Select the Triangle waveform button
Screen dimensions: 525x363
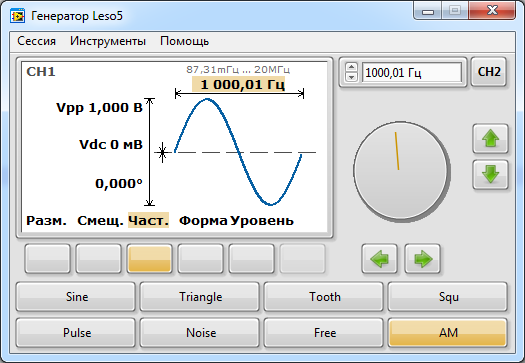(x=200, y=297)
